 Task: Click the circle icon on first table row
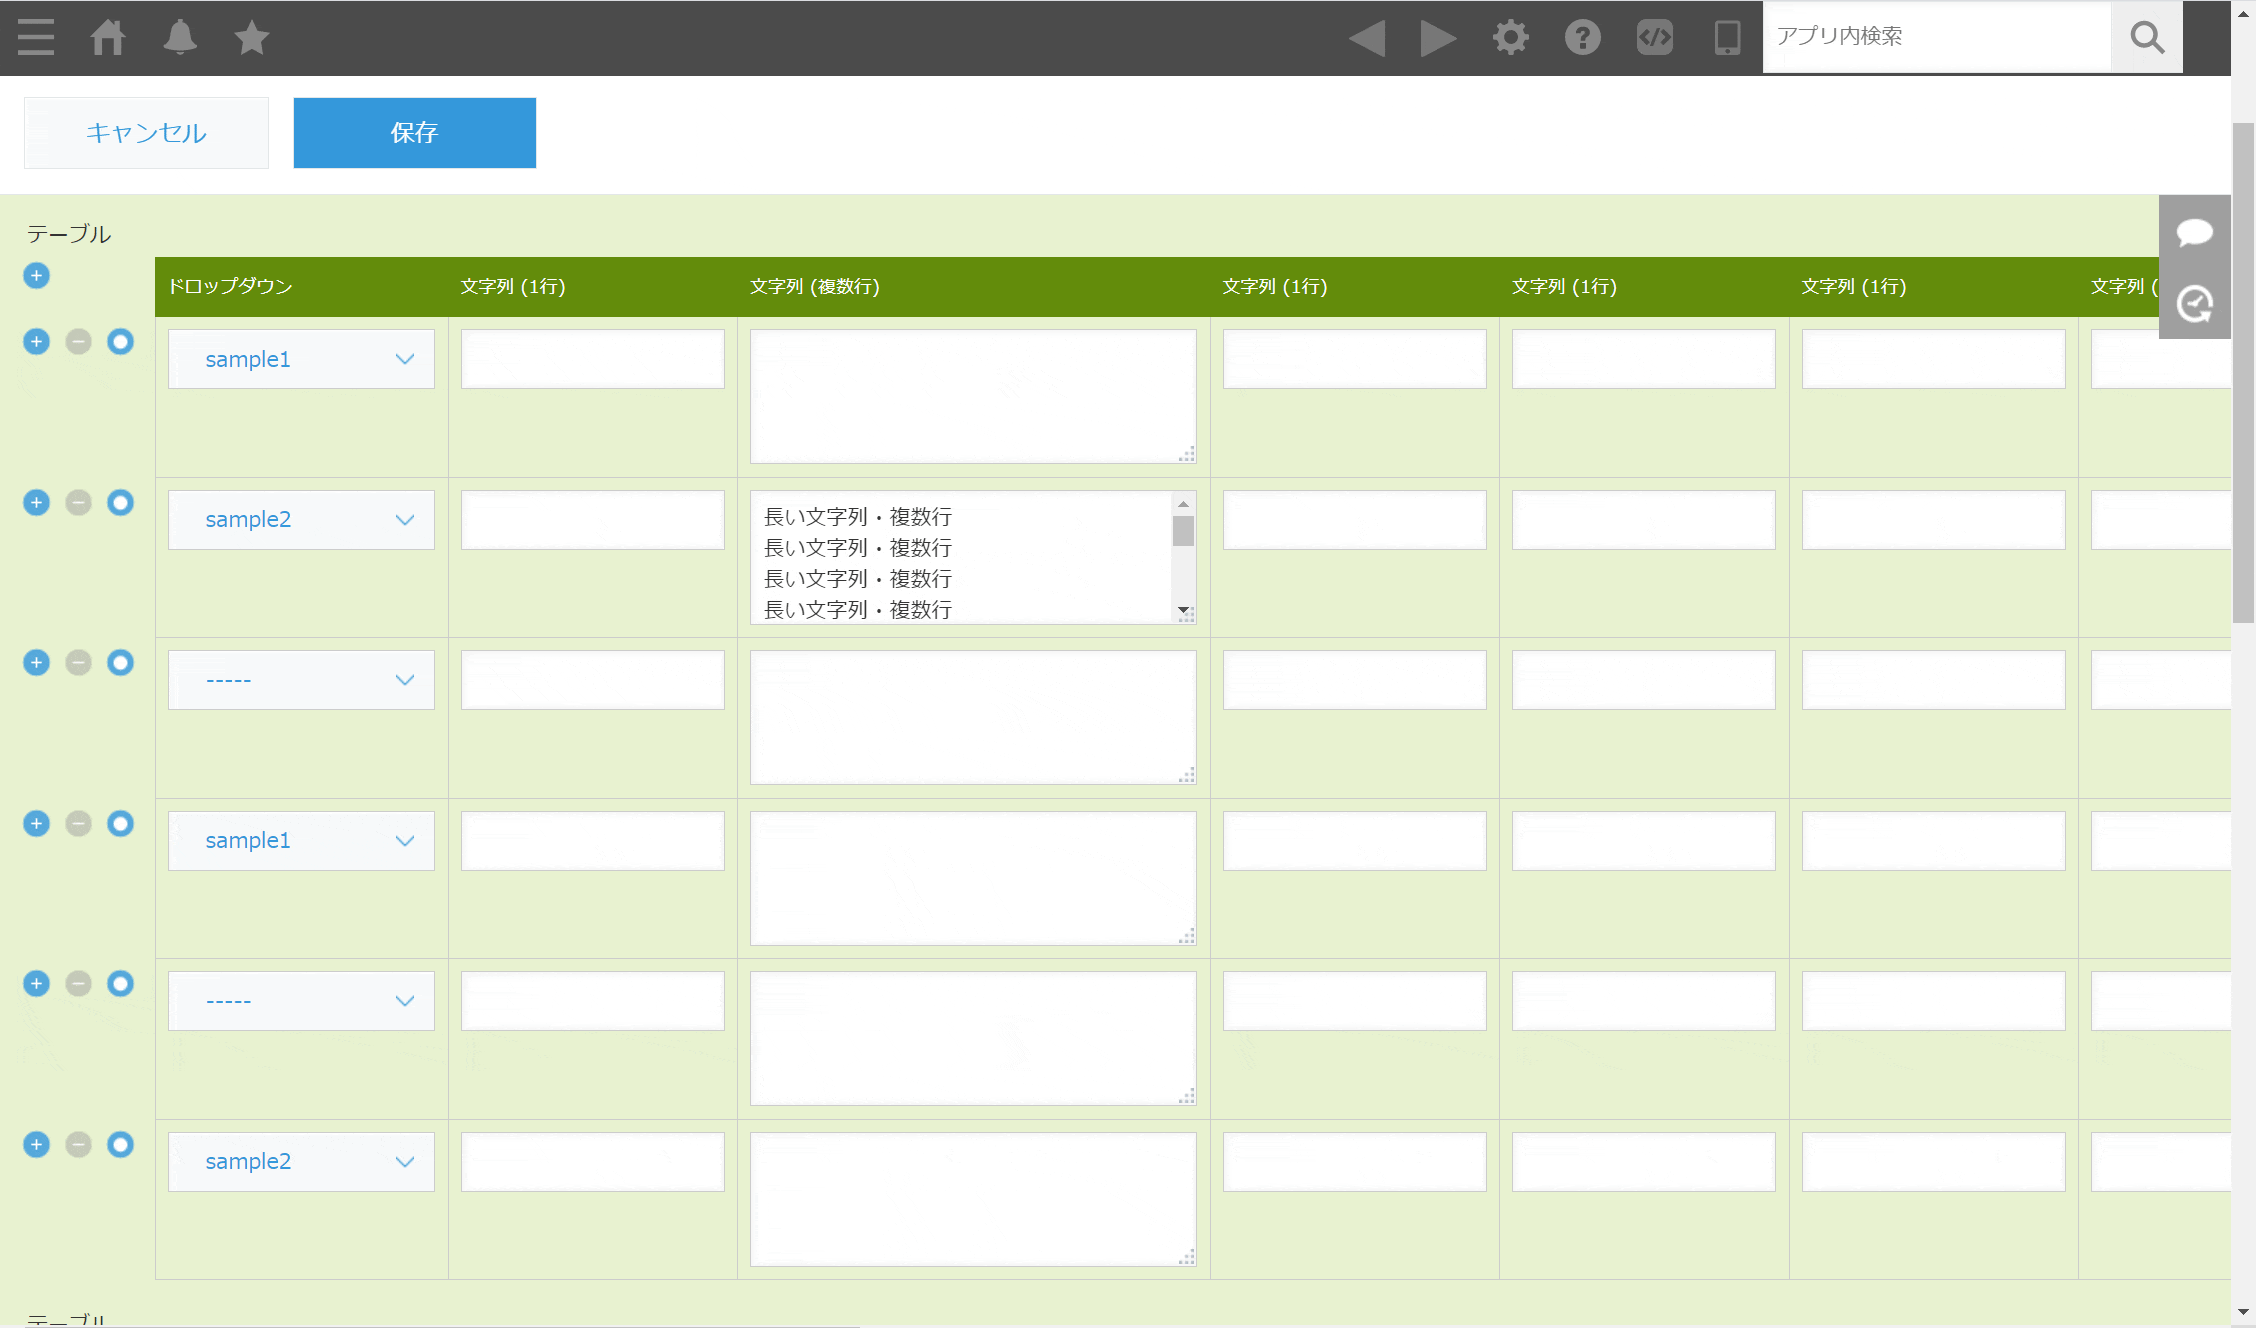[120, 342]
